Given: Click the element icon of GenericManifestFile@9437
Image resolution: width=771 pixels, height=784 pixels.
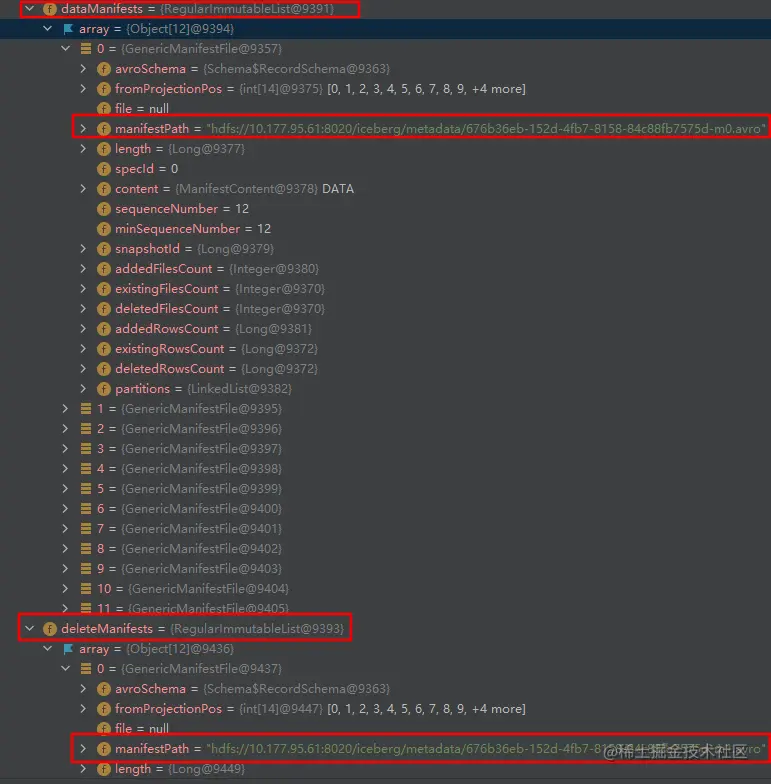Looking at the screenshot, I should (x=86, y=668).
